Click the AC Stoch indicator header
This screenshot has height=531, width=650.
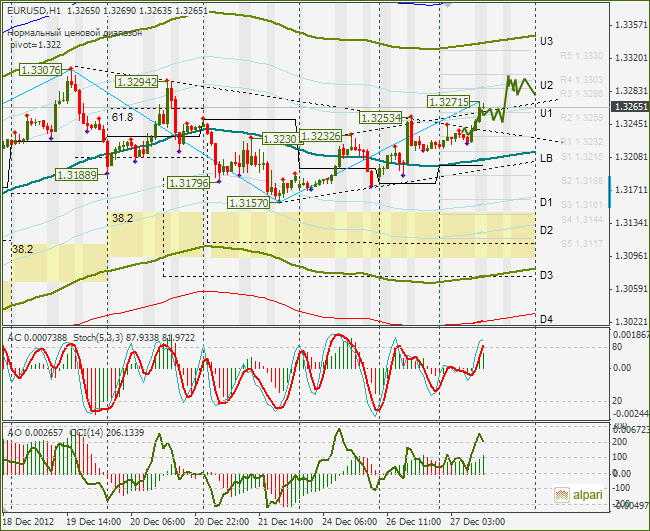(101, 337)
